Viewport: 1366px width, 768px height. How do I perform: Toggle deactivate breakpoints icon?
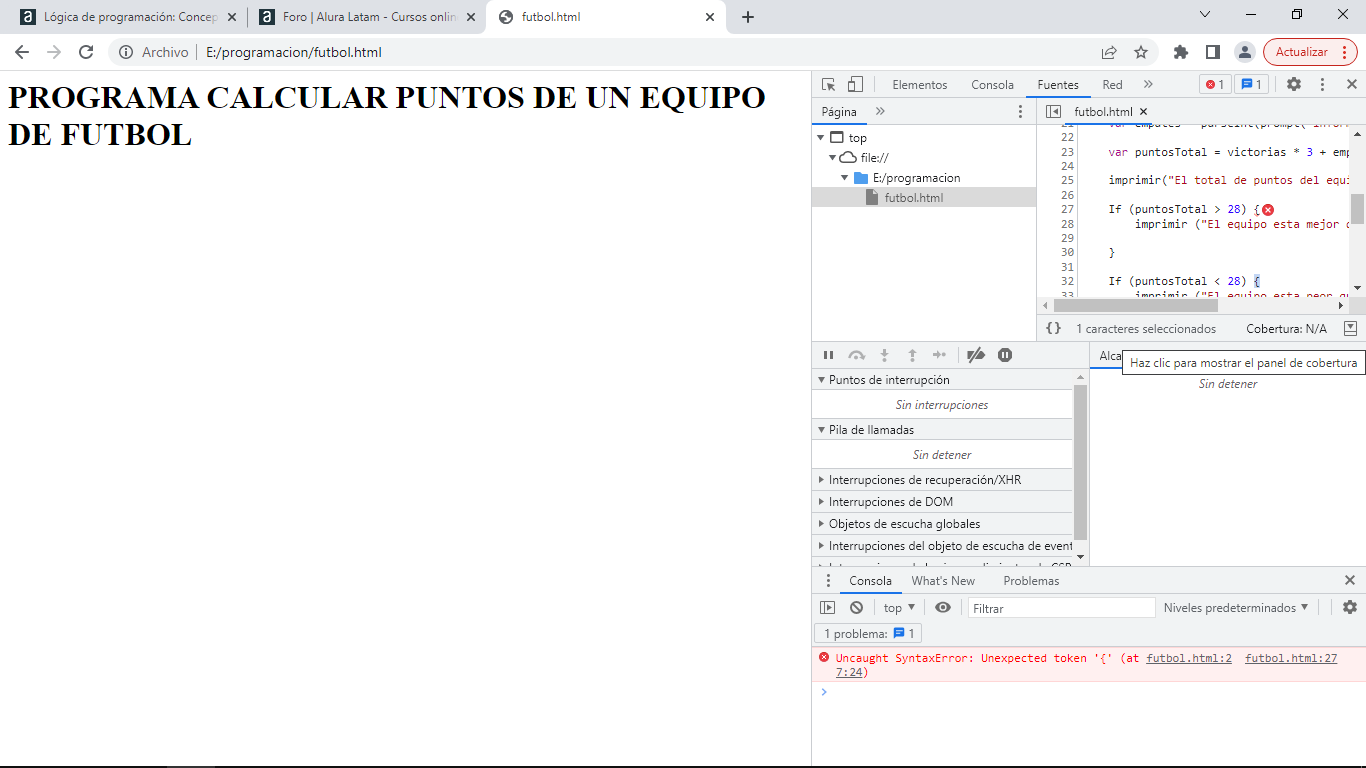click(x=976, y=355)
